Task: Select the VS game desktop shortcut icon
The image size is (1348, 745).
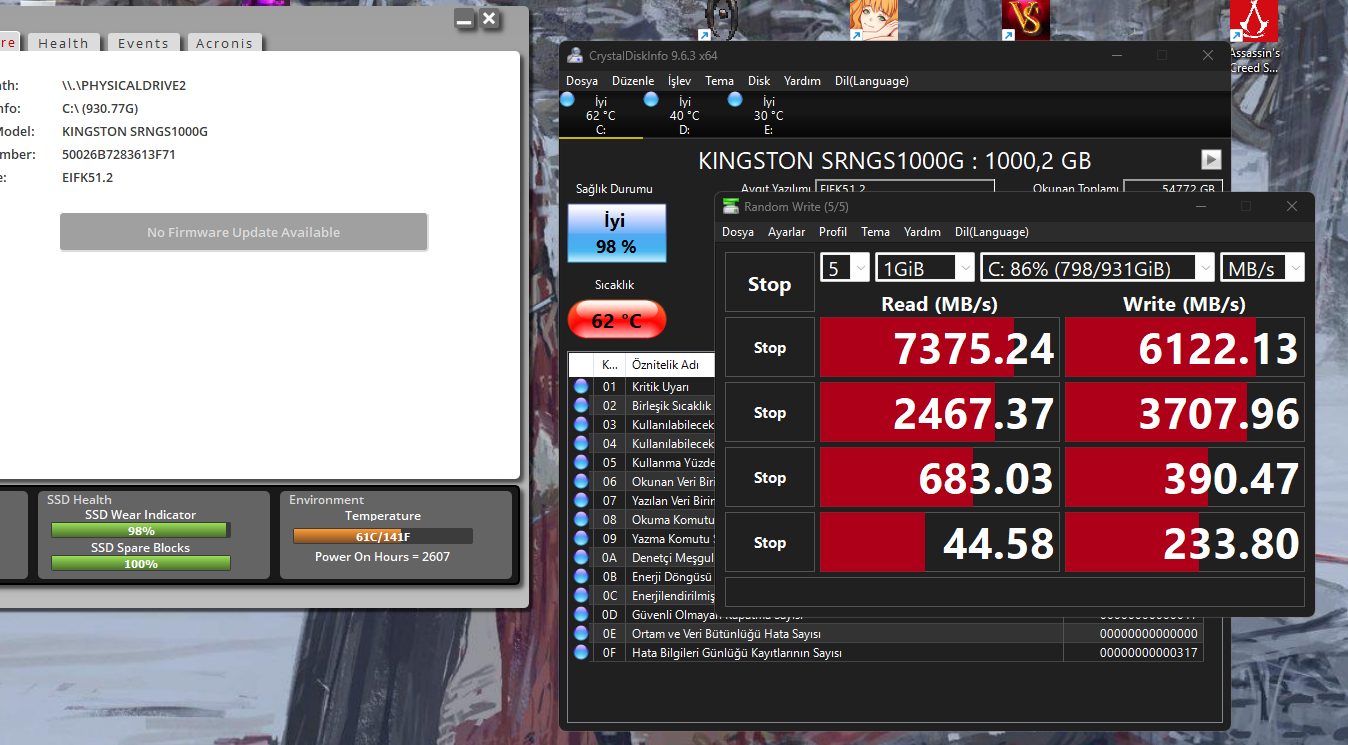Action: pos(1026,19)
